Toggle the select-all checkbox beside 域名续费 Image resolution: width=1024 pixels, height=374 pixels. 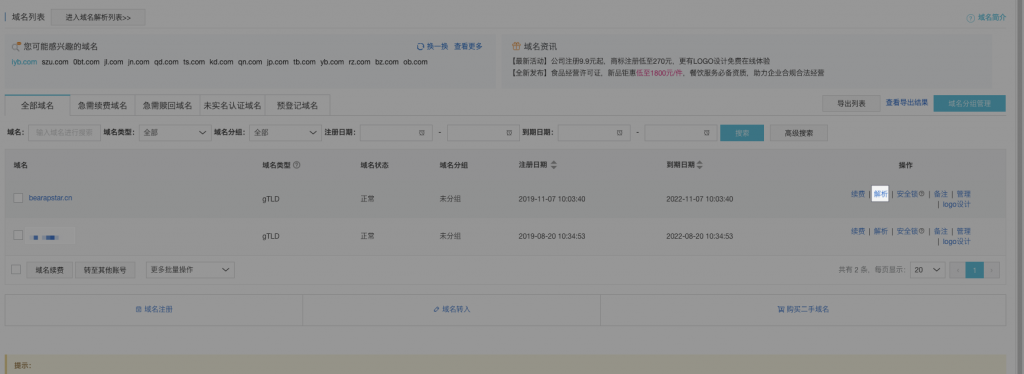point(16,270)
